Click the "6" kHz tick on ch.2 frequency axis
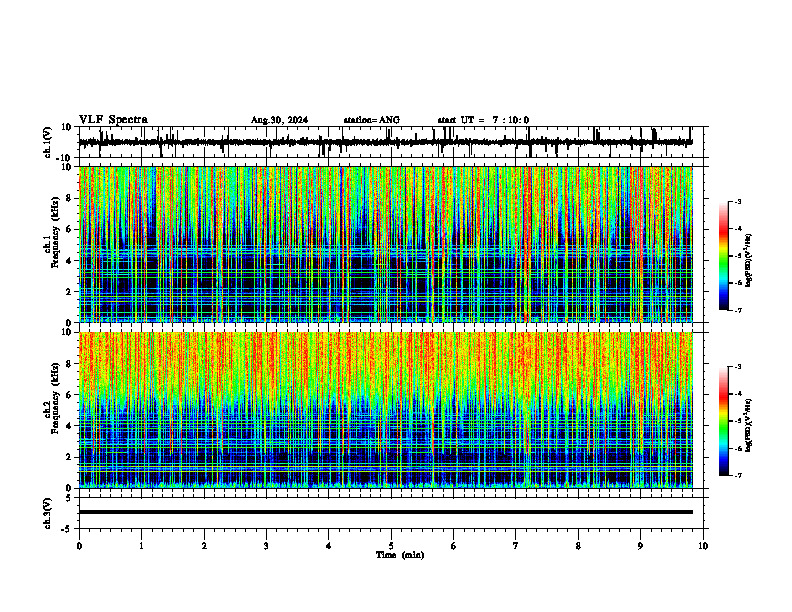 click(70, 395)
